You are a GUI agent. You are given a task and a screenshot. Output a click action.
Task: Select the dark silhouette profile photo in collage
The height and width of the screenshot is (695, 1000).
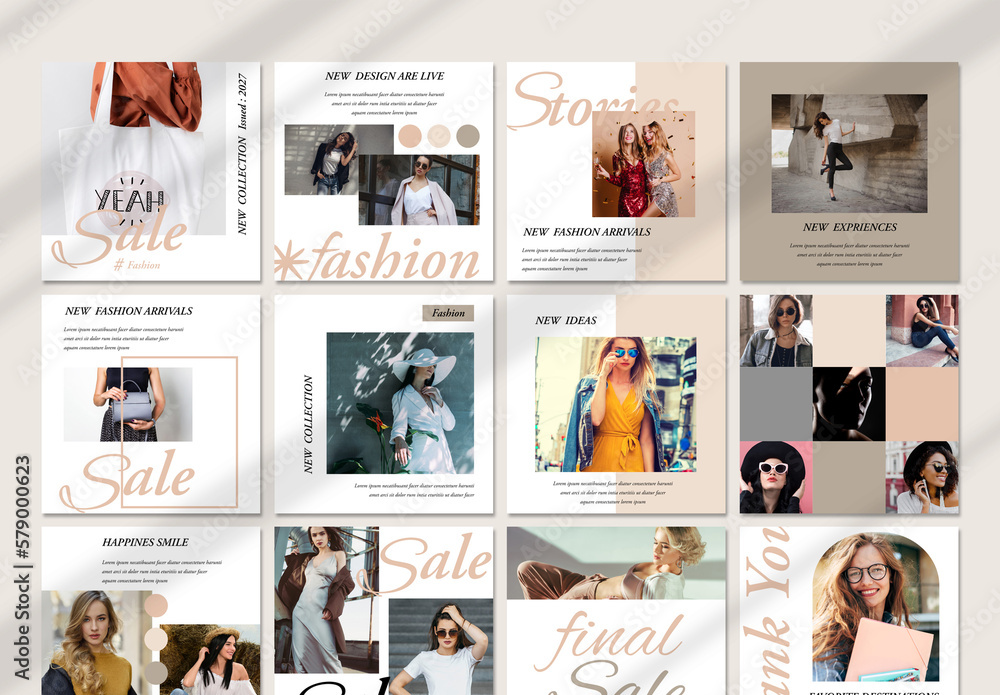(x=849, y=404)
